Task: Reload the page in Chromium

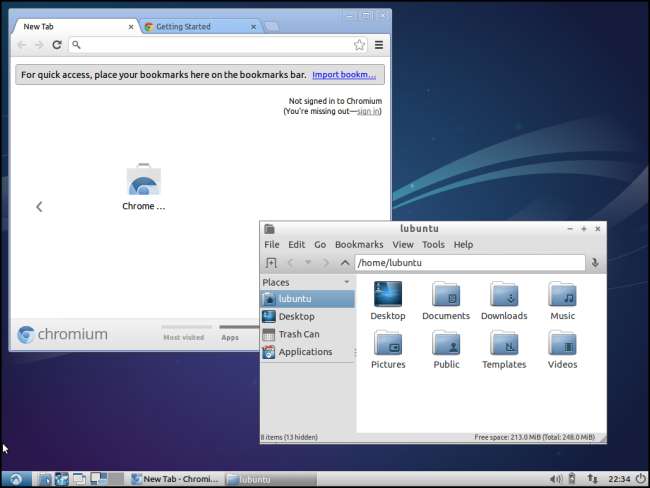Action: (57, 45)
